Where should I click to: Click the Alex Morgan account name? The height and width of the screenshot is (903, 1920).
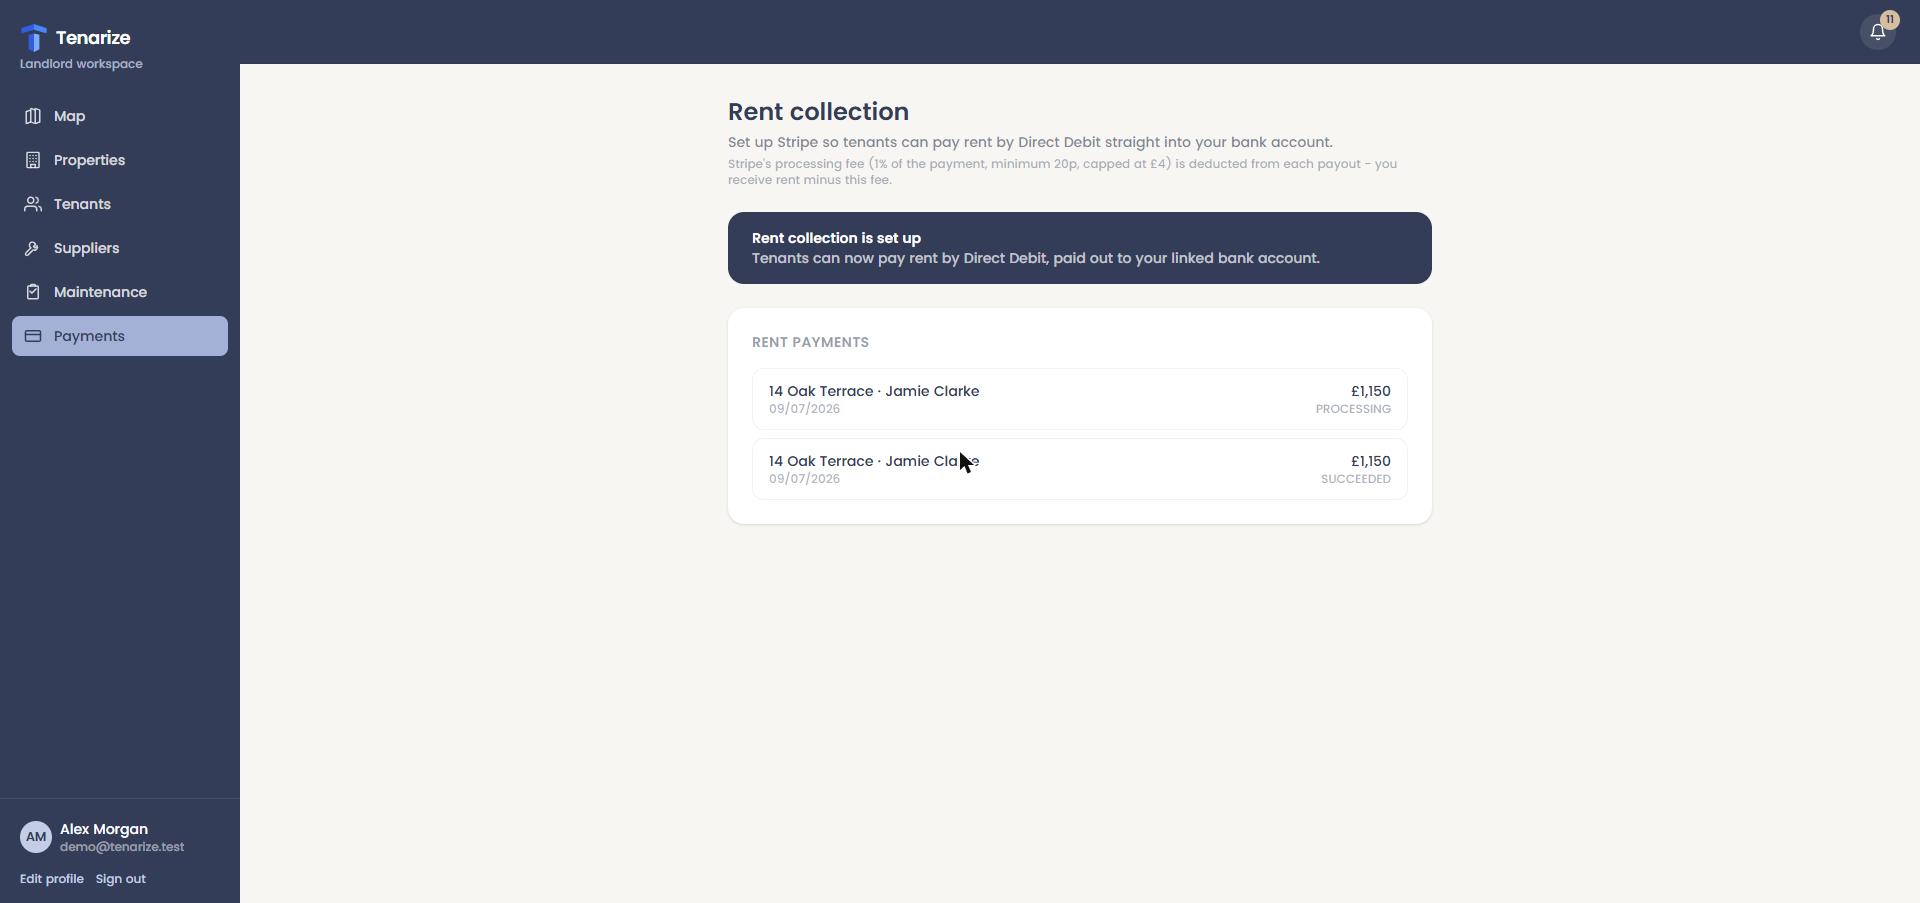click(104, 829)
